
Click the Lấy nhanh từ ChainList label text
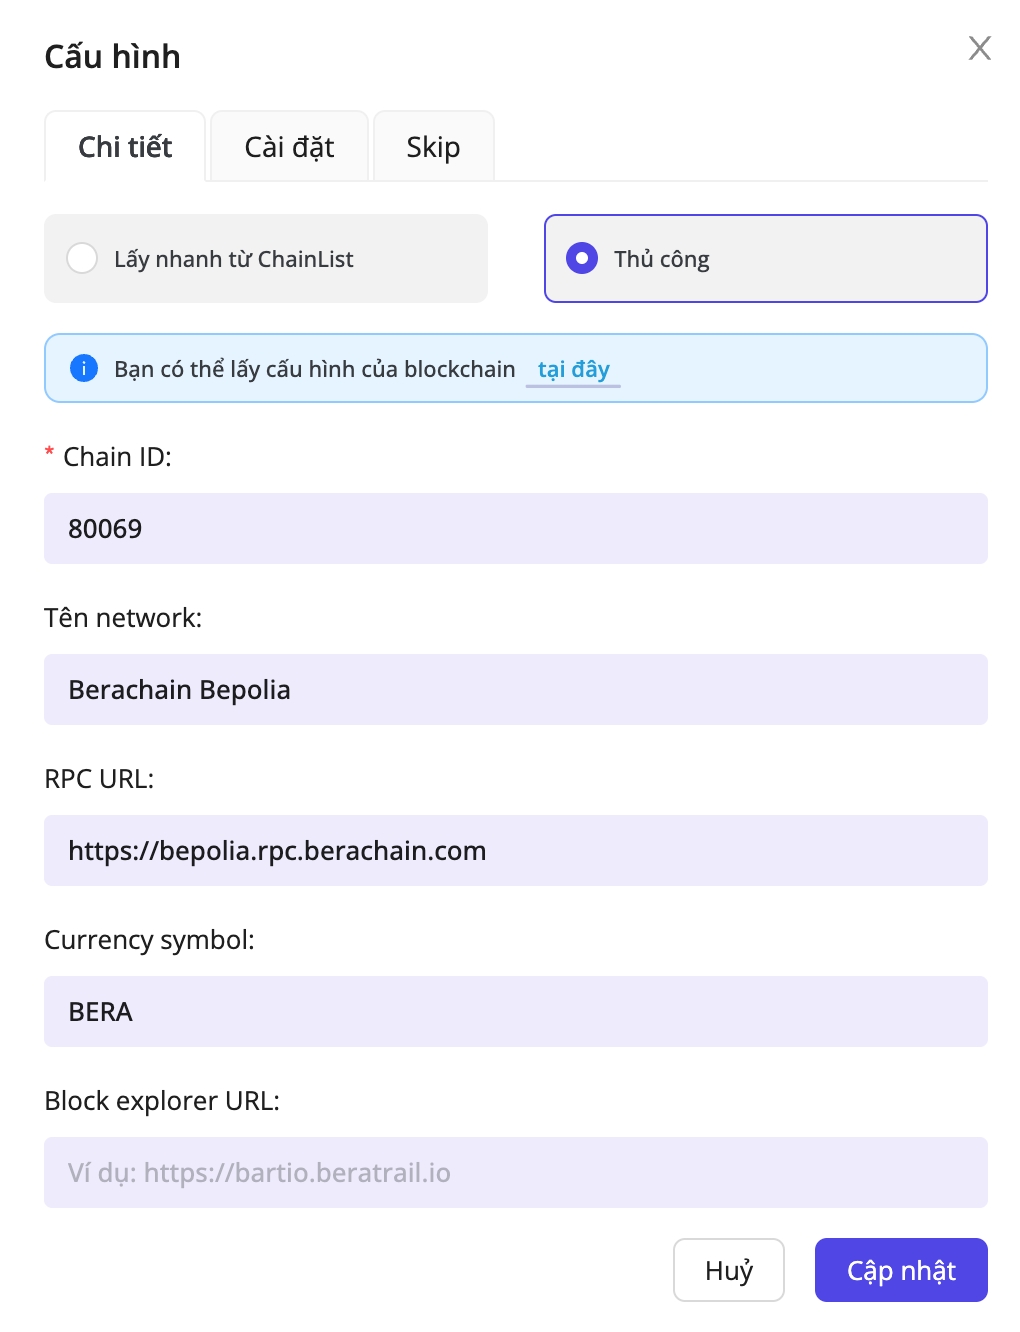(x=234, y=259)
